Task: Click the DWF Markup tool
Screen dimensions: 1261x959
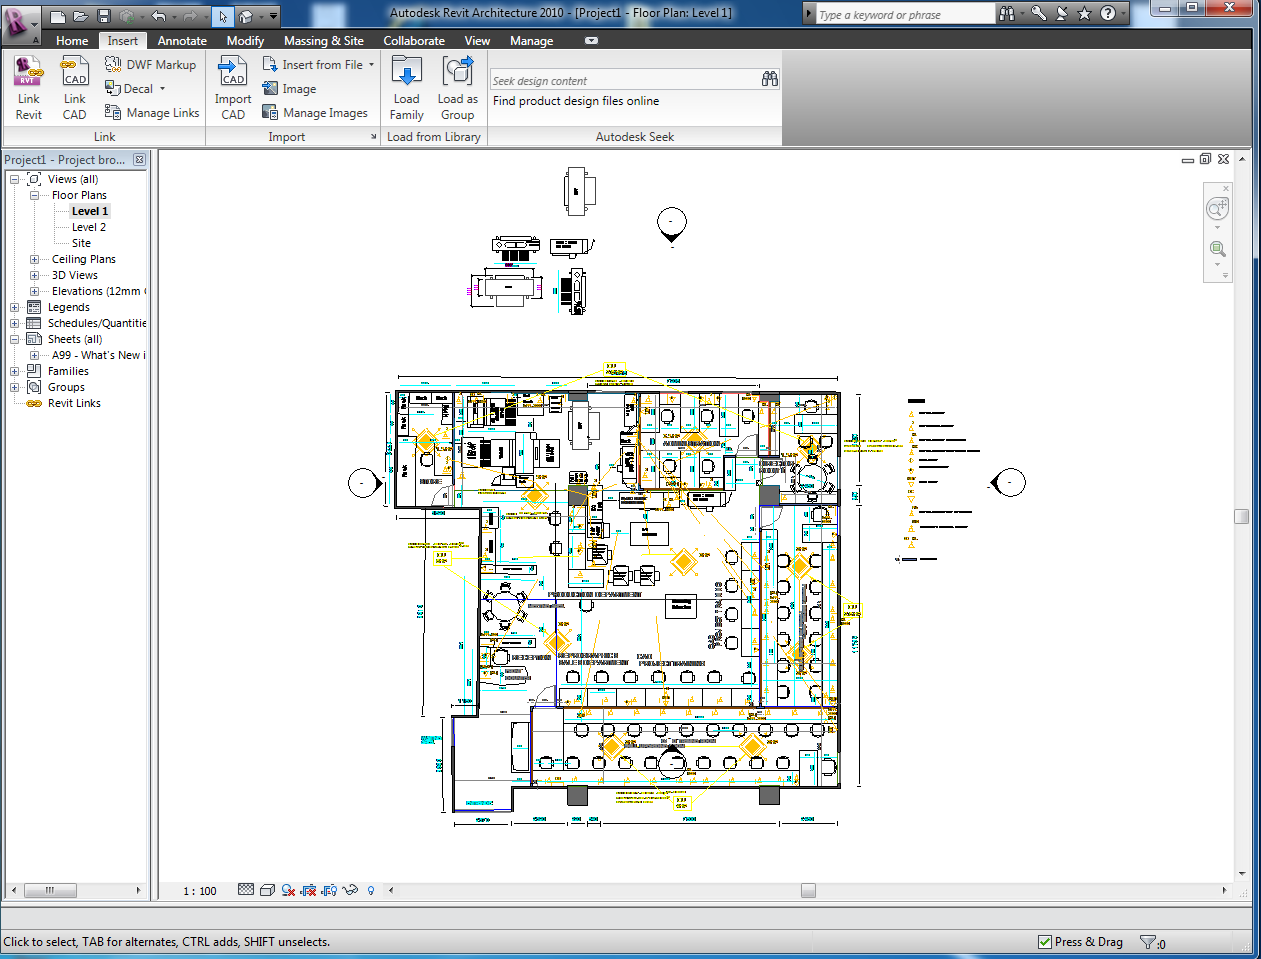Action: click(151, 64)
